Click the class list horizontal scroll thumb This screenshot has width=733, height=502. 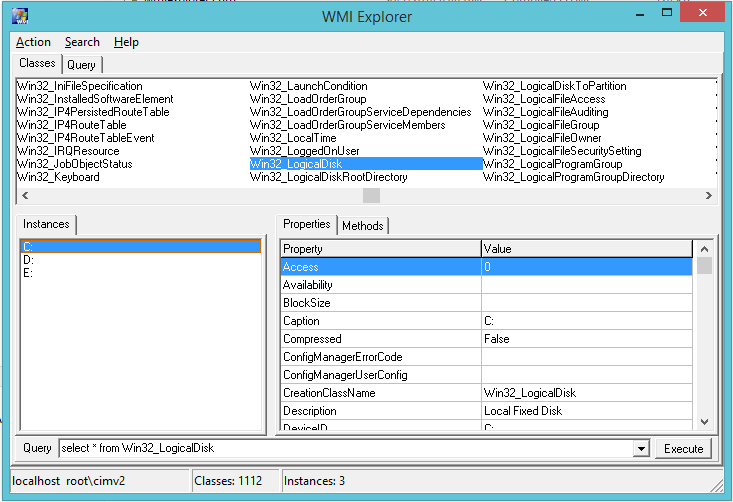click(371, 195)
